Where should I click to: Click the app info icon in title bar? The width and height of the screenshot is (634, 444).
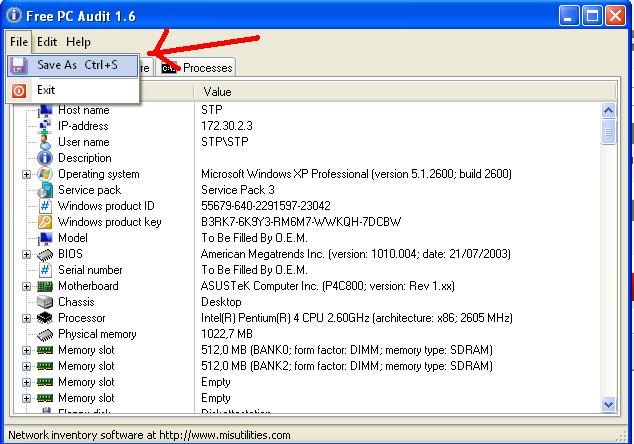point(15,16)
